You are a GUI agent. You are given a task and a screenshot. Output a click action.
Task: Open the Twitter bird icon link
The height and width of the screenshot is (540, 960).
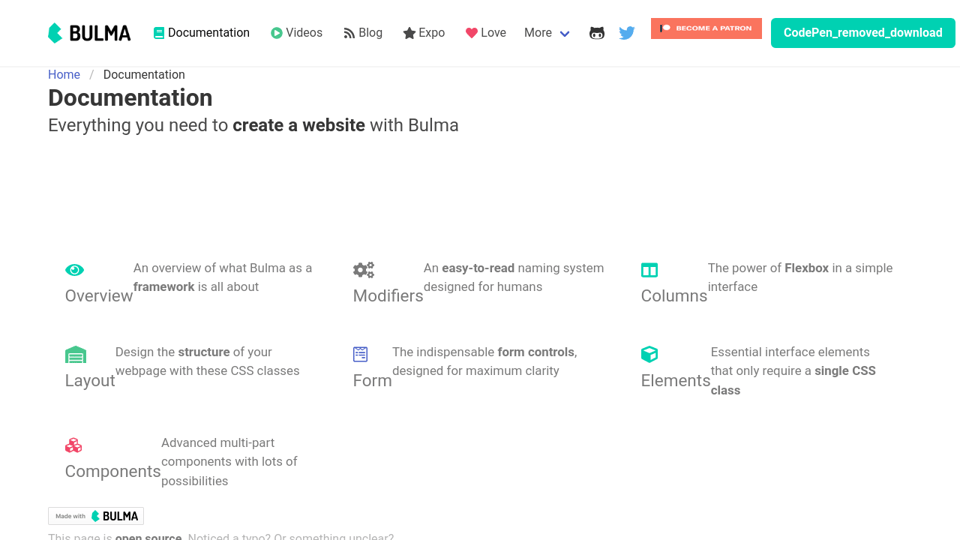coord(626,33)
